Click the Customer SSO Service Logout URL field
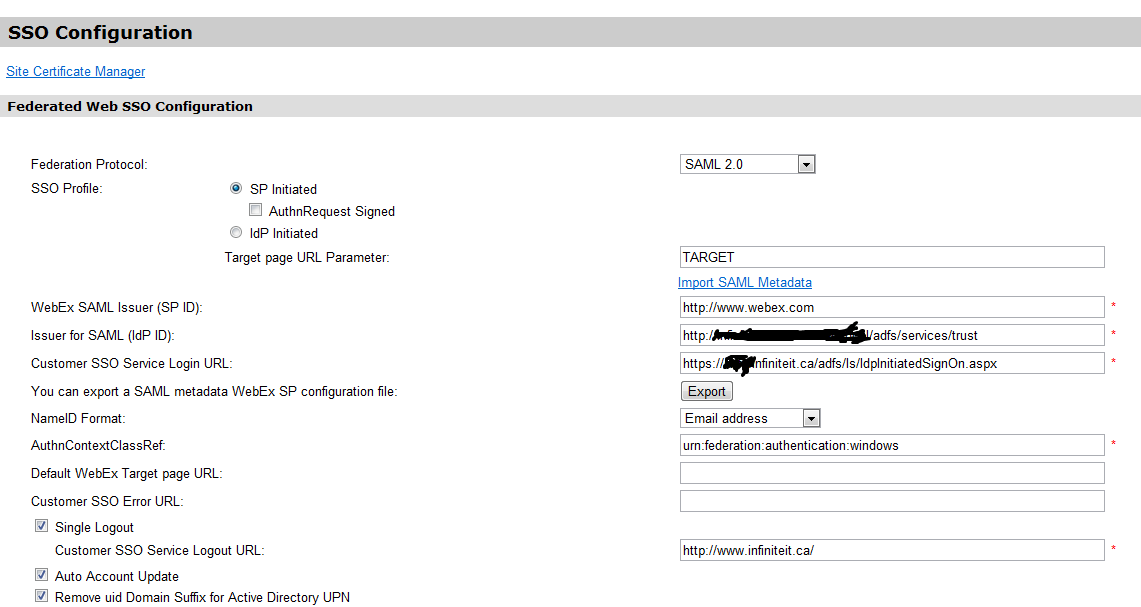 (892, 550)
